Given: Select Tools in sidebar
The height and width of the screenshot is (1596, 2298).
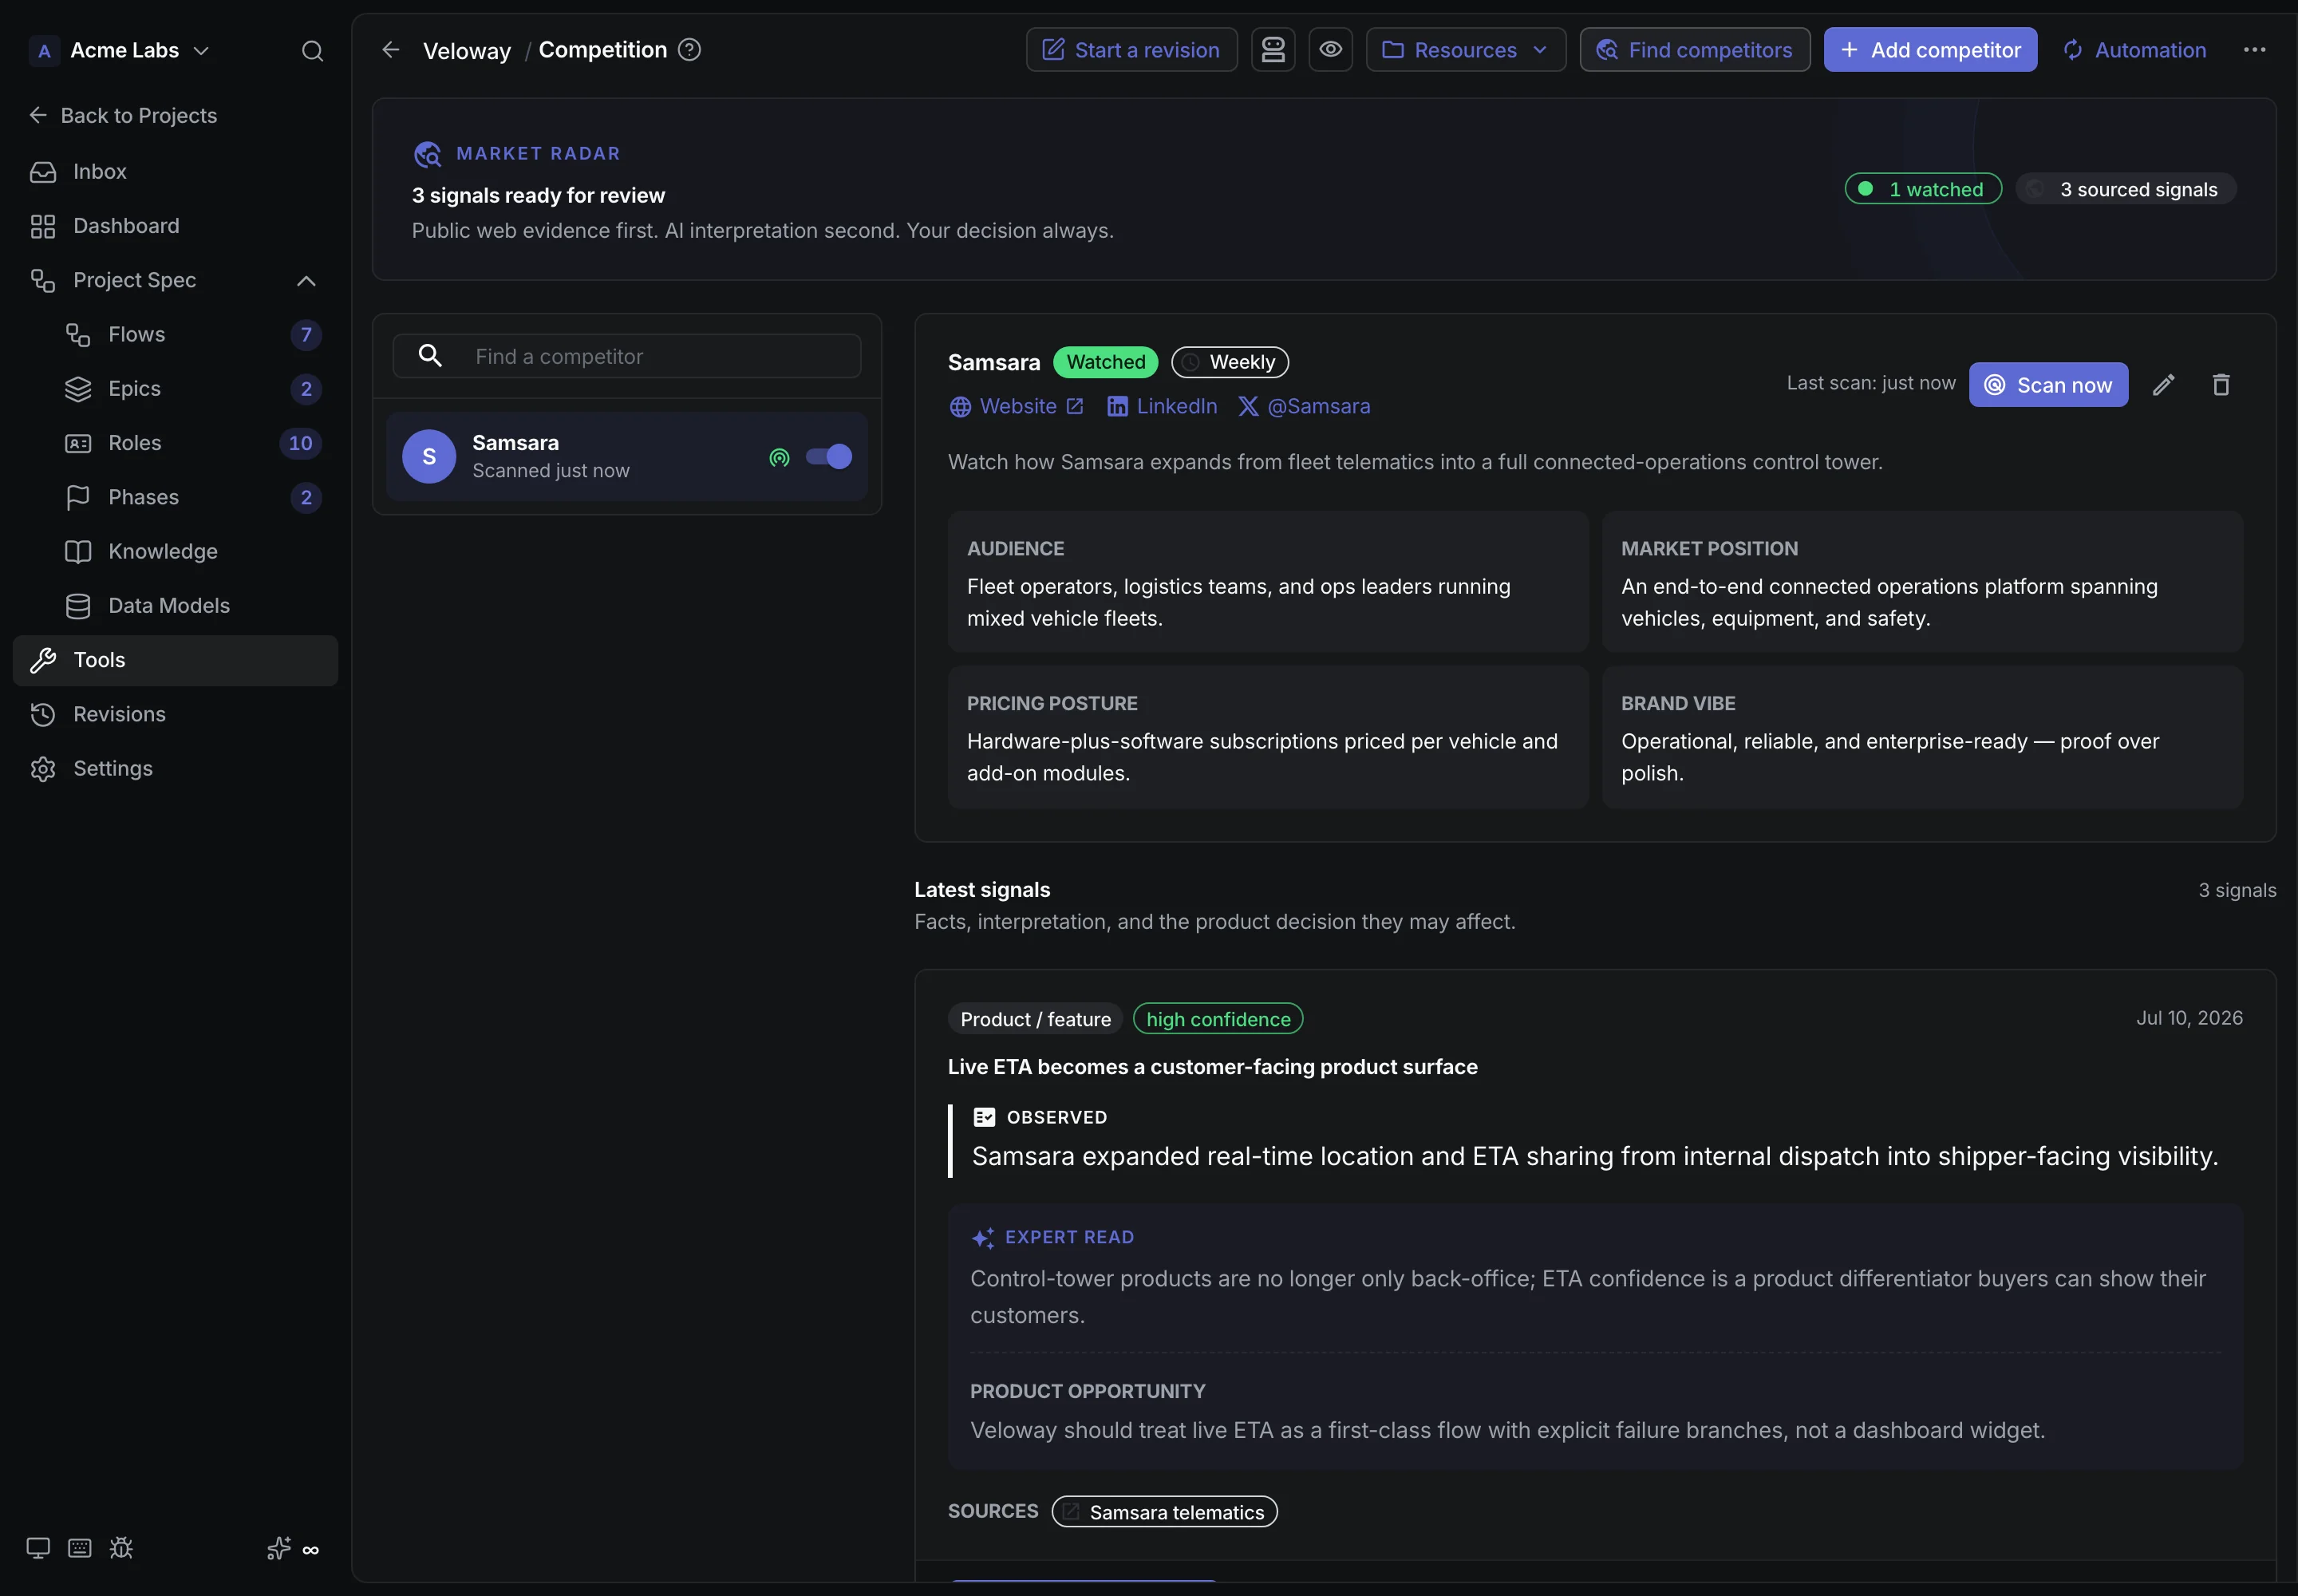Looking at the screenshot, I should coord(176,660).
